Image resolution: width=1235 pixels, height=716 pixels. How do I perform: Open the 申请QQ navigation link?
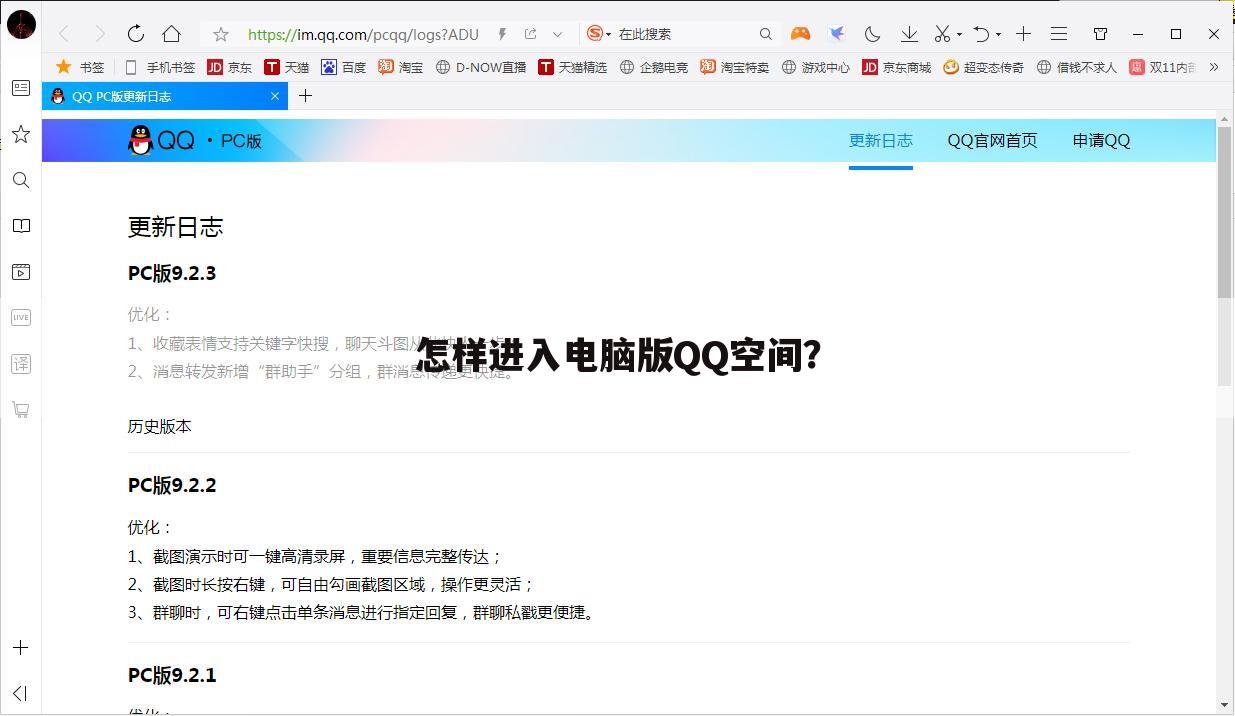click(1101, 140)
